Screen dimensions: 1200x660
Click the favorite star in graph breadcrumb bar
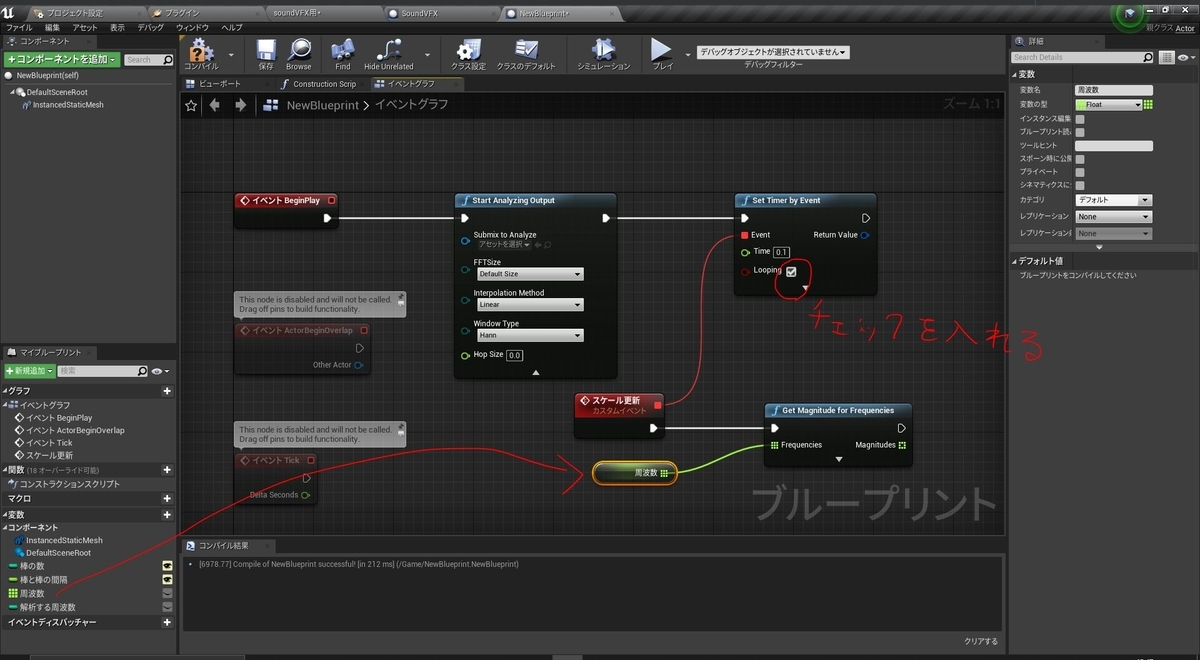[192, 105]
